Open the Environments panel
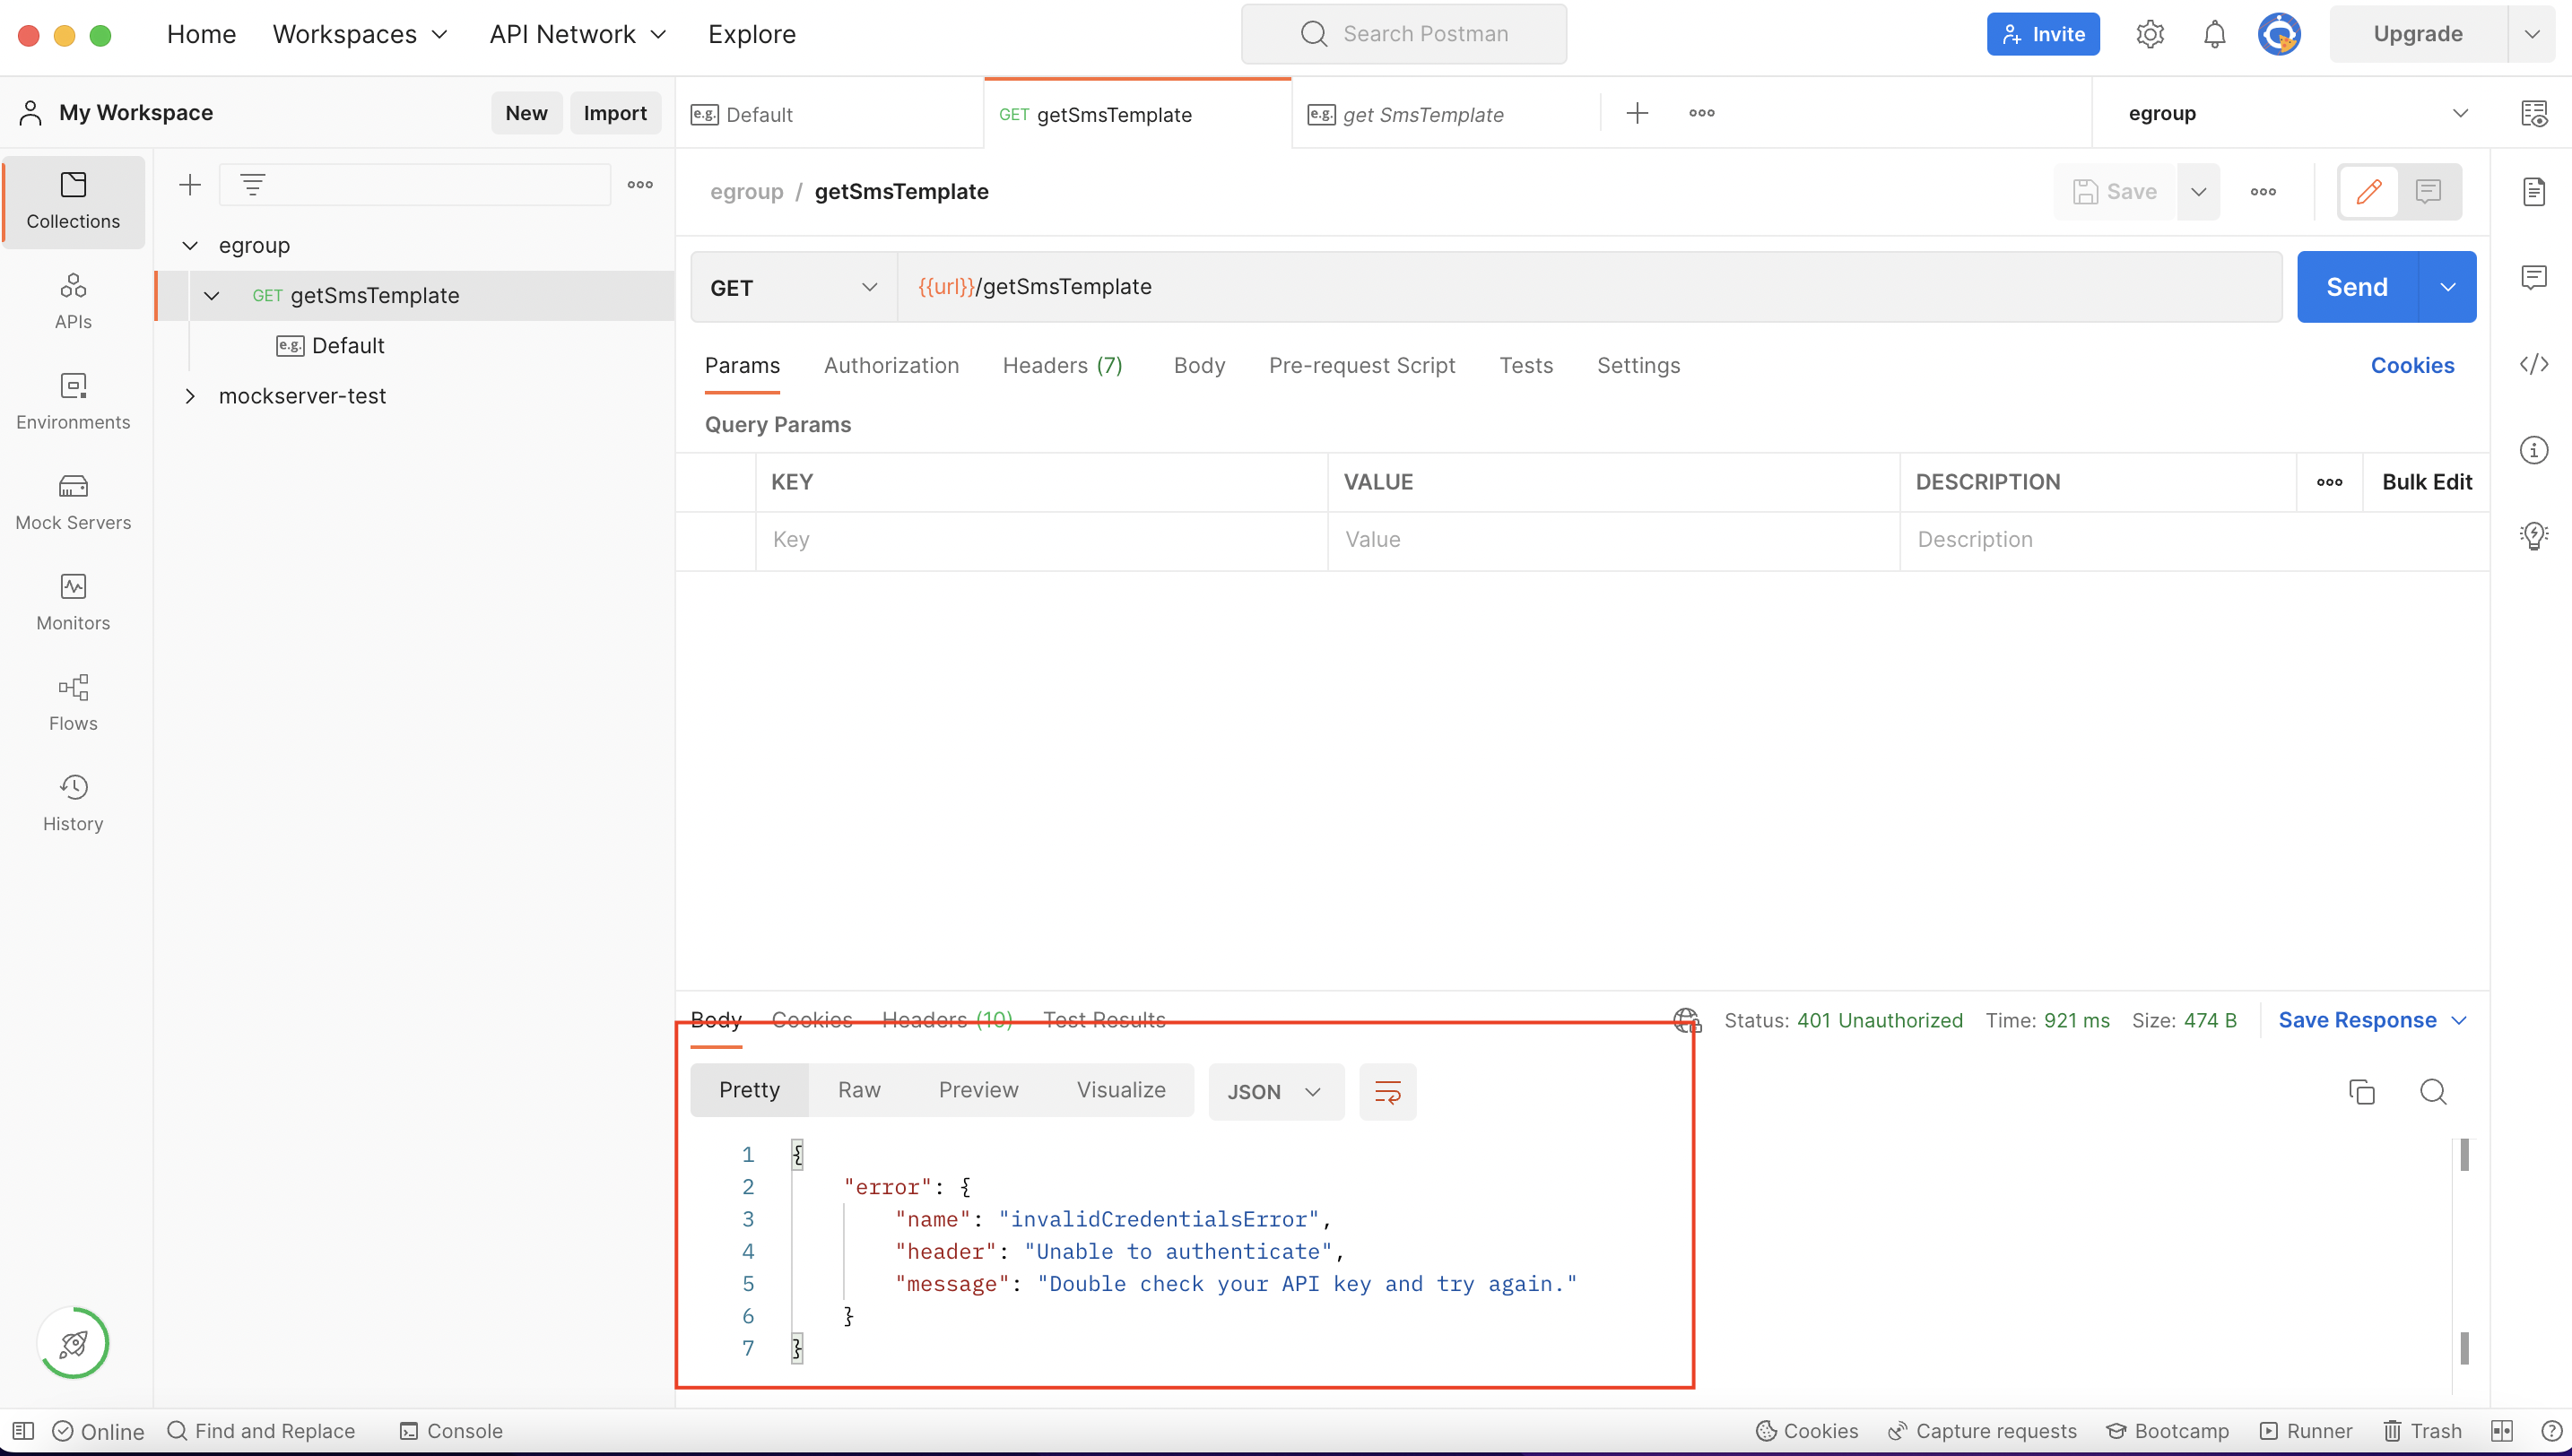 click(x=72, y=402)
